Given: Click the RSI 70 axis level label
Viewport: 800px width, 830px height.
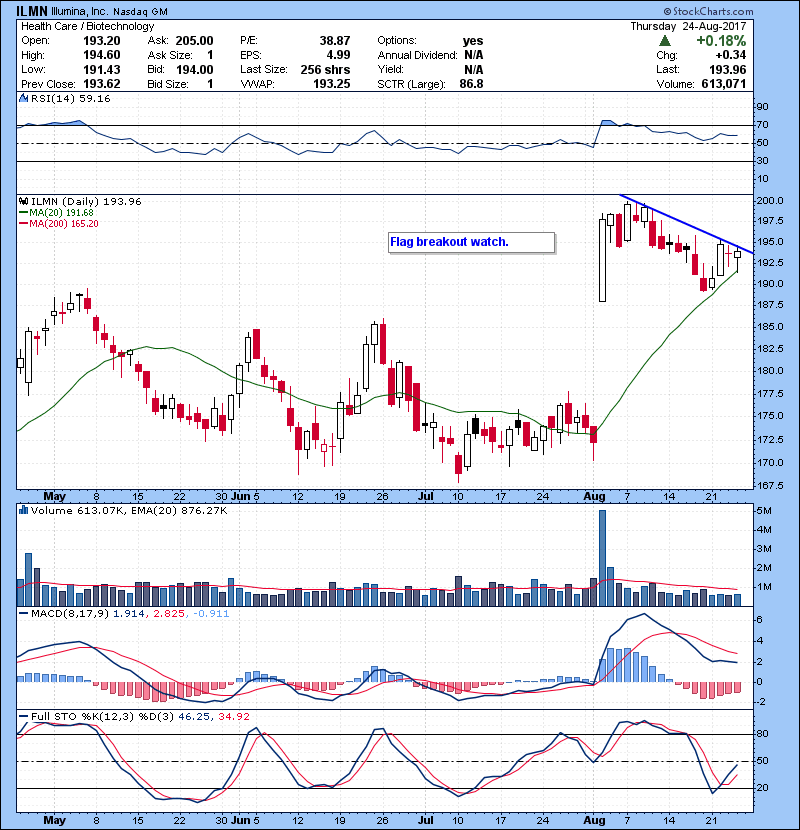Looking at the screenshot, I should 763,125.
